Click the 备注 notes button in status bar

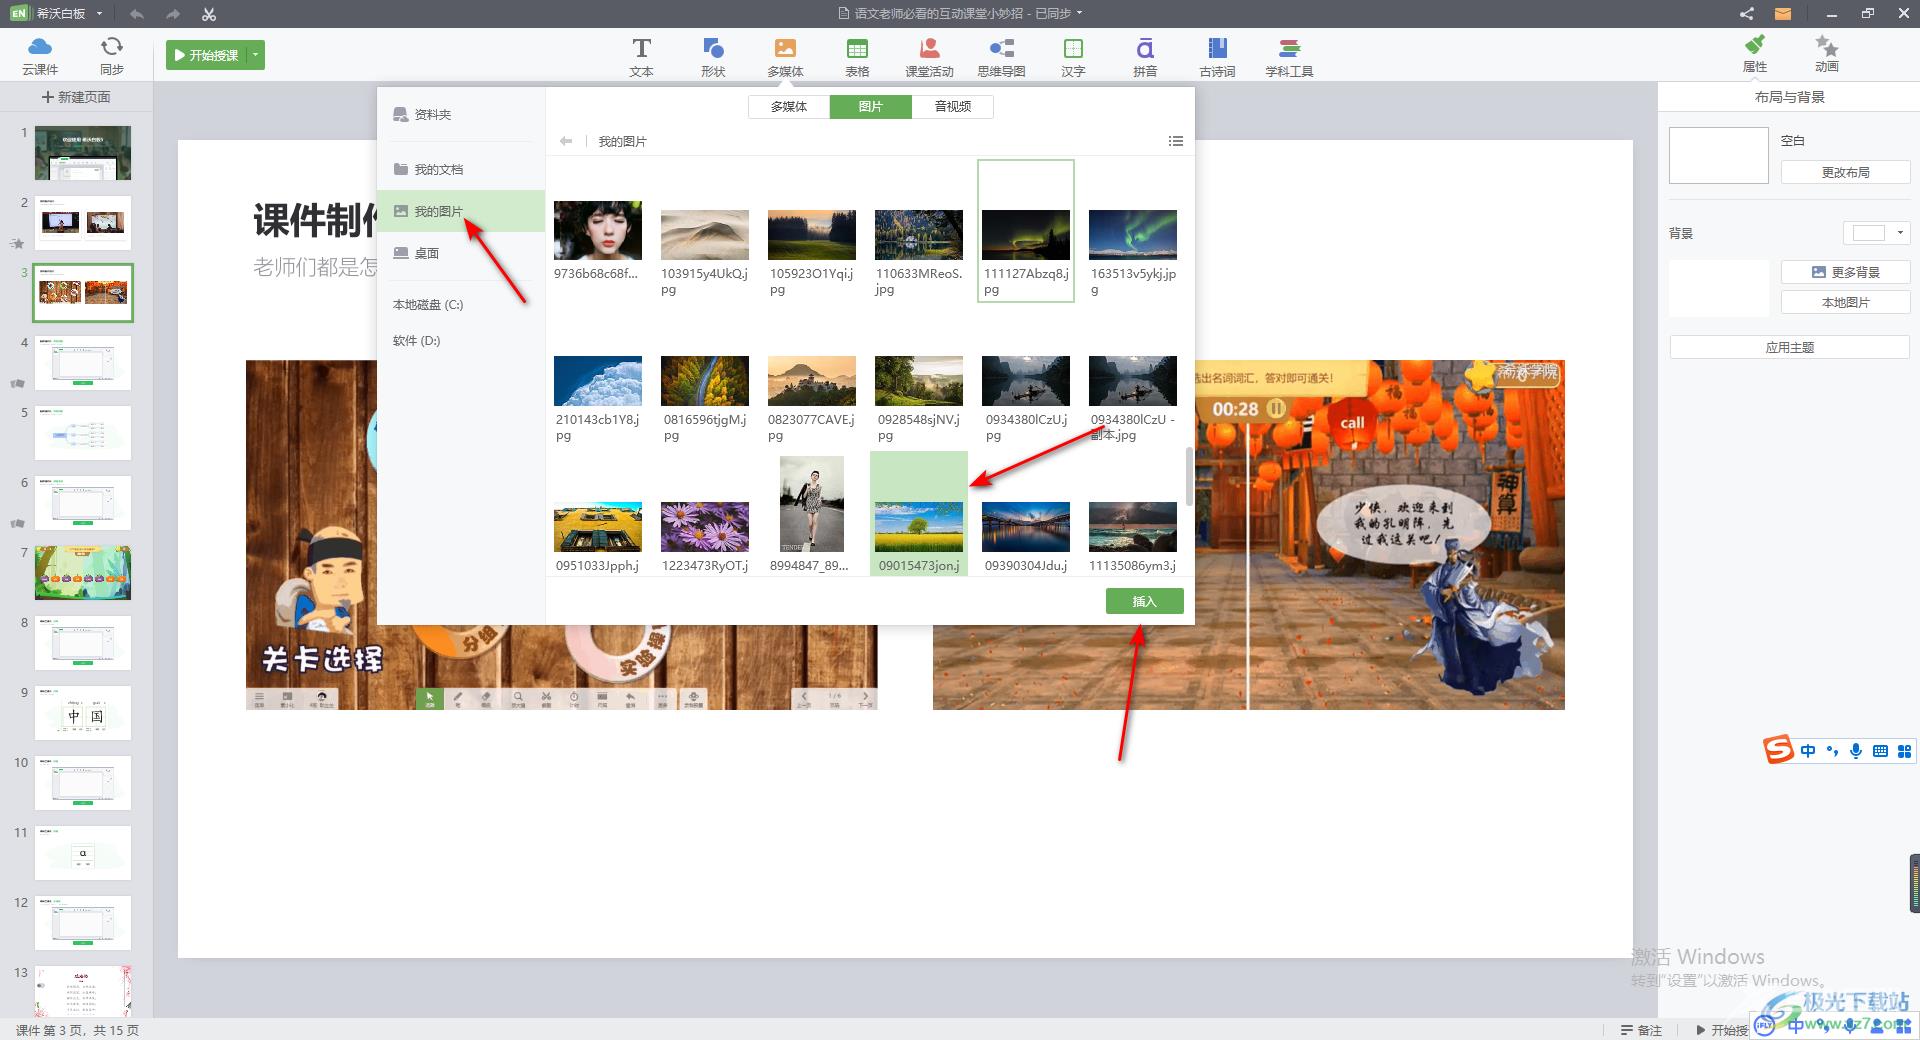coord(1641,1030)
